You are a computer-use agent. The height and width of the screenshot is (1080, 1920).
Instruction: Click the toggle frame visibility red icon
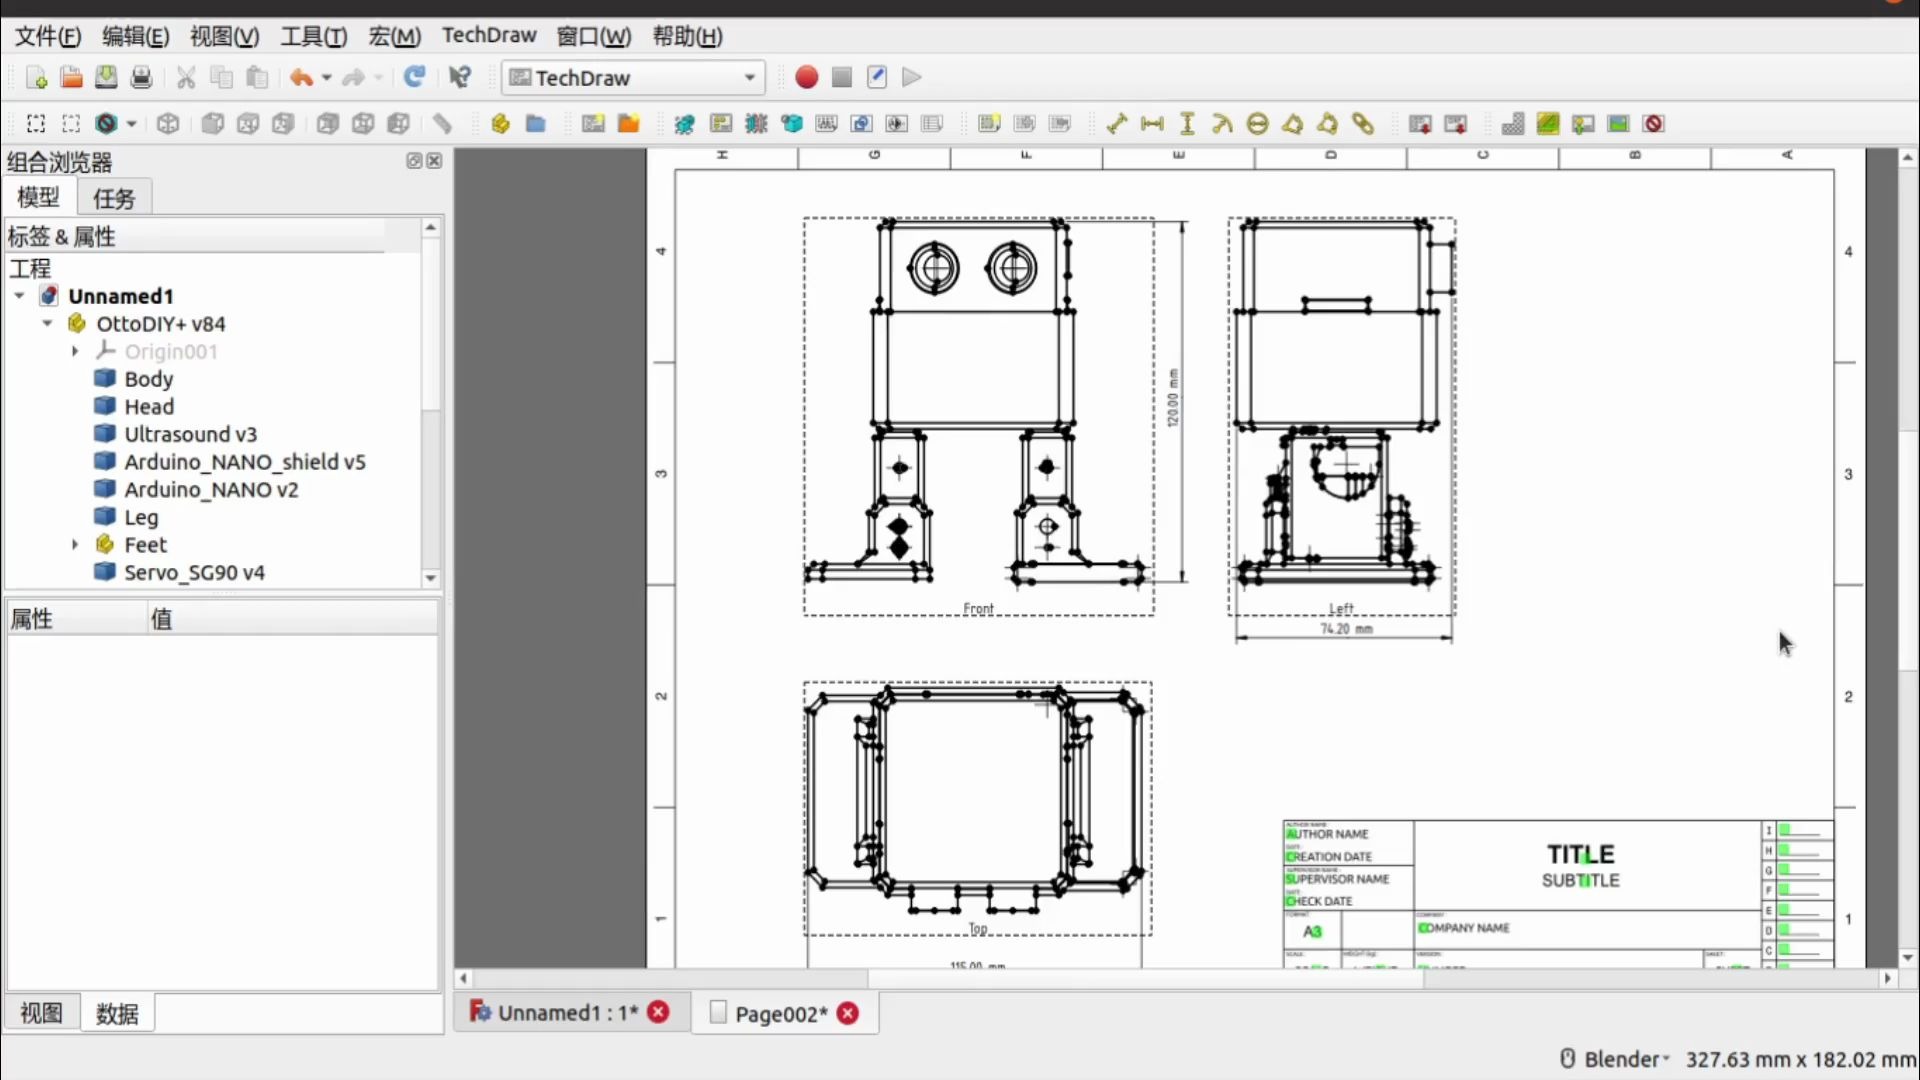(x=1654, y=124)
